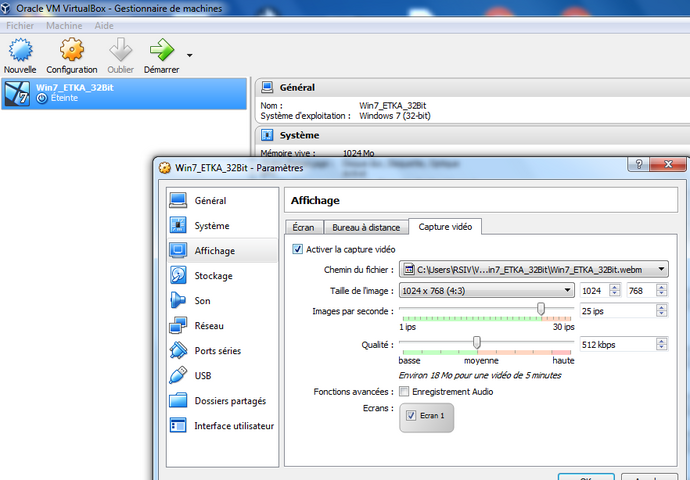Click the file size estimate text

click(x=480, y=375)
